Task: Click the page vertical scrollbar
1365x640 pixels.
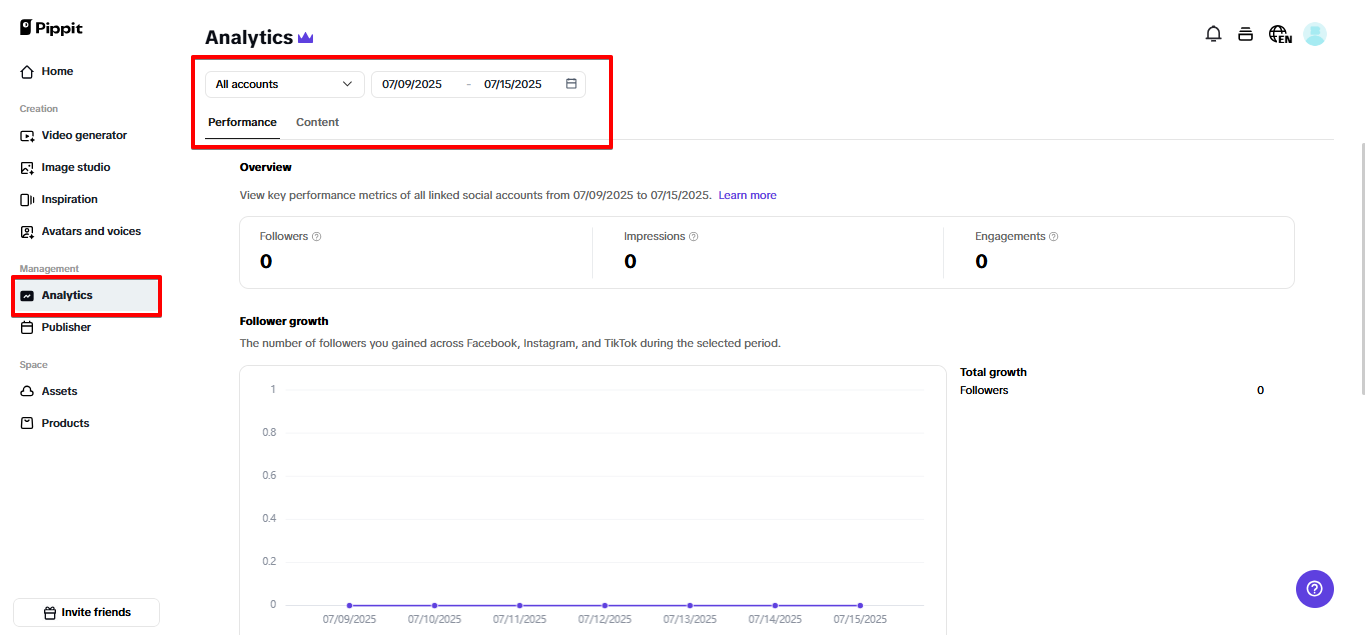Action: 1360,270
